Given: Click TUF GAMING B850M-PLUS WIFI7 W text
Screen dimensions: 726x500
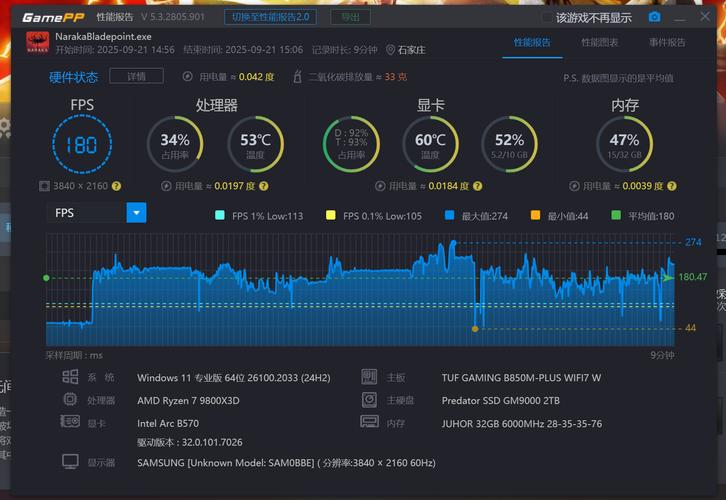Looking at the screenshot, I should tap(521, 378).
